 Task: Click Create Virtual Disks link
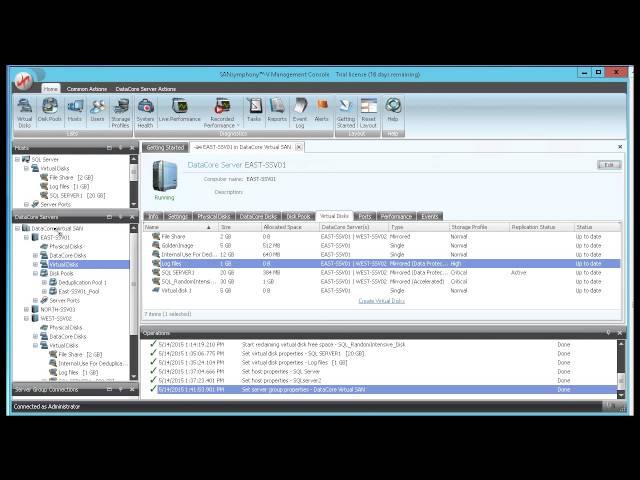pos(381,301)
